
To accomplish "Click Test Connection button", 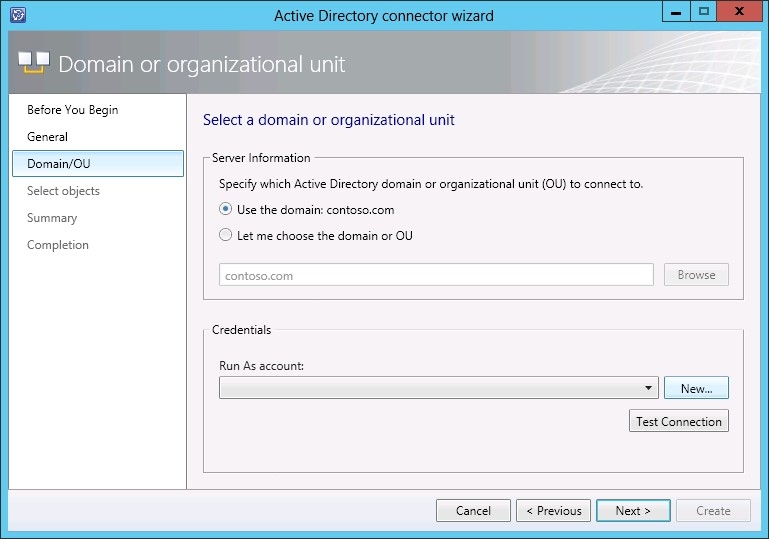I will pyautogui.click(x=679, y=421).
